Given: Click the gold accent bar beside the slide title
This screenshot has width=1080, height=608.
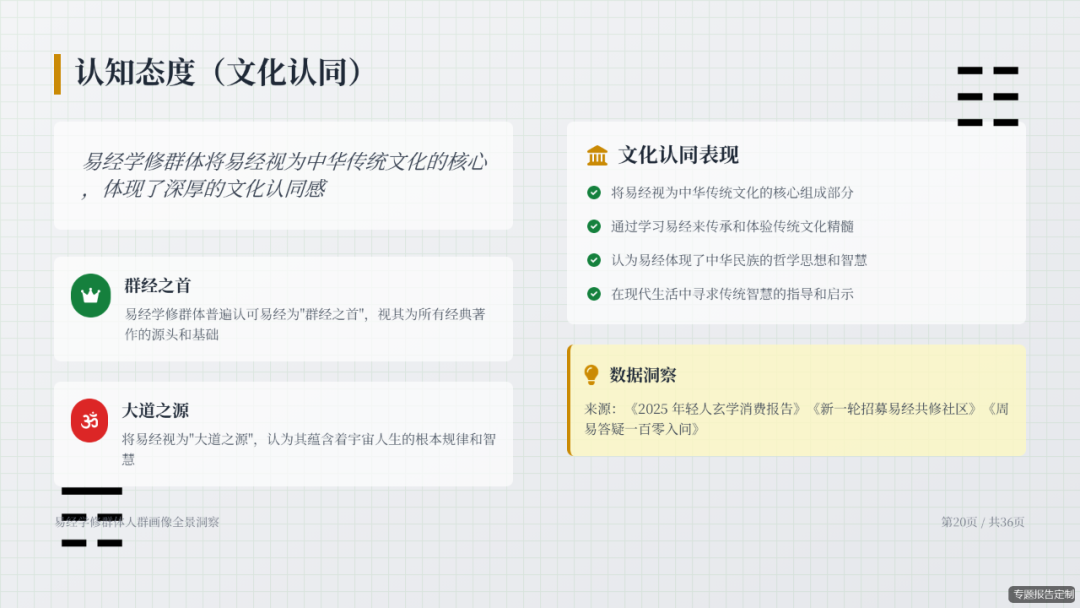Looking at the screenshot, I should coord(57,72).
